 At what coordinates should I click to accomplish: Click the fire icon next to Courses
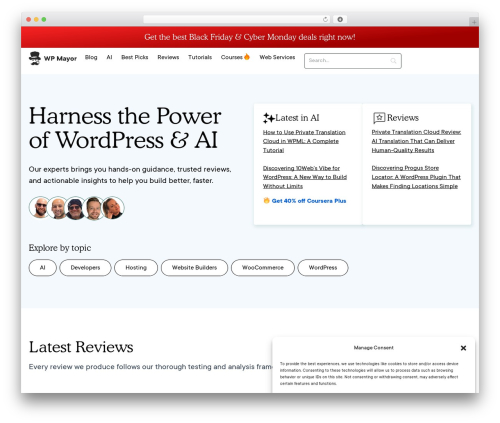click(x=247, y=57)
